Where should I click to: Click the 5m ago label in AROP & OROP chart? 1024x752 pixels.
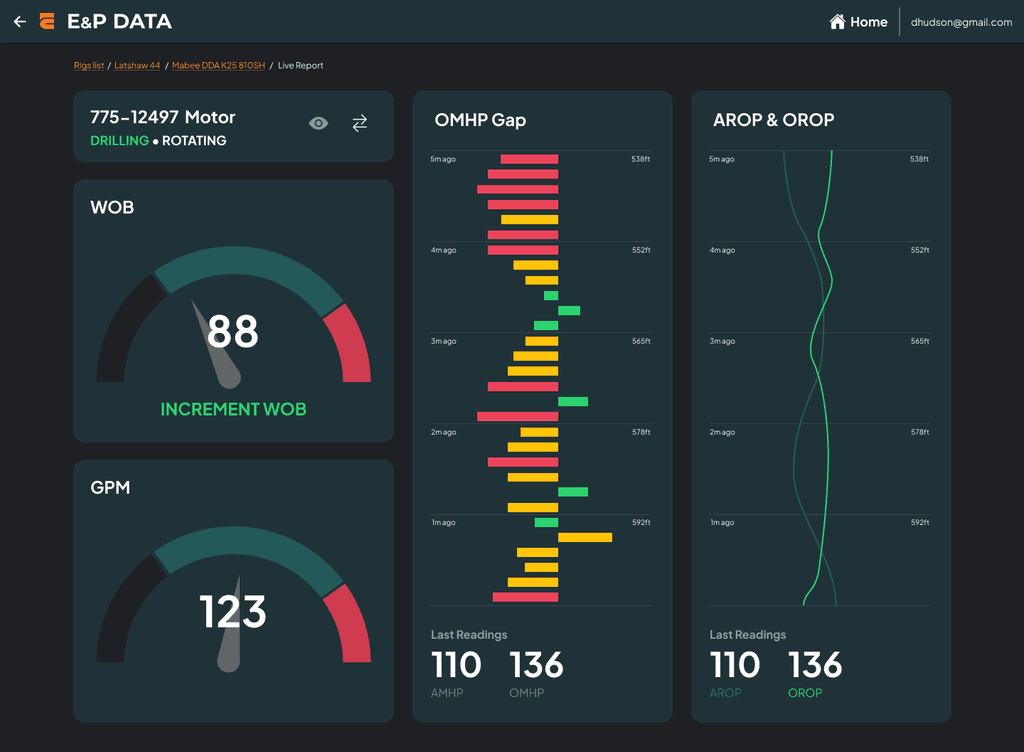click(x=722, y=159)
